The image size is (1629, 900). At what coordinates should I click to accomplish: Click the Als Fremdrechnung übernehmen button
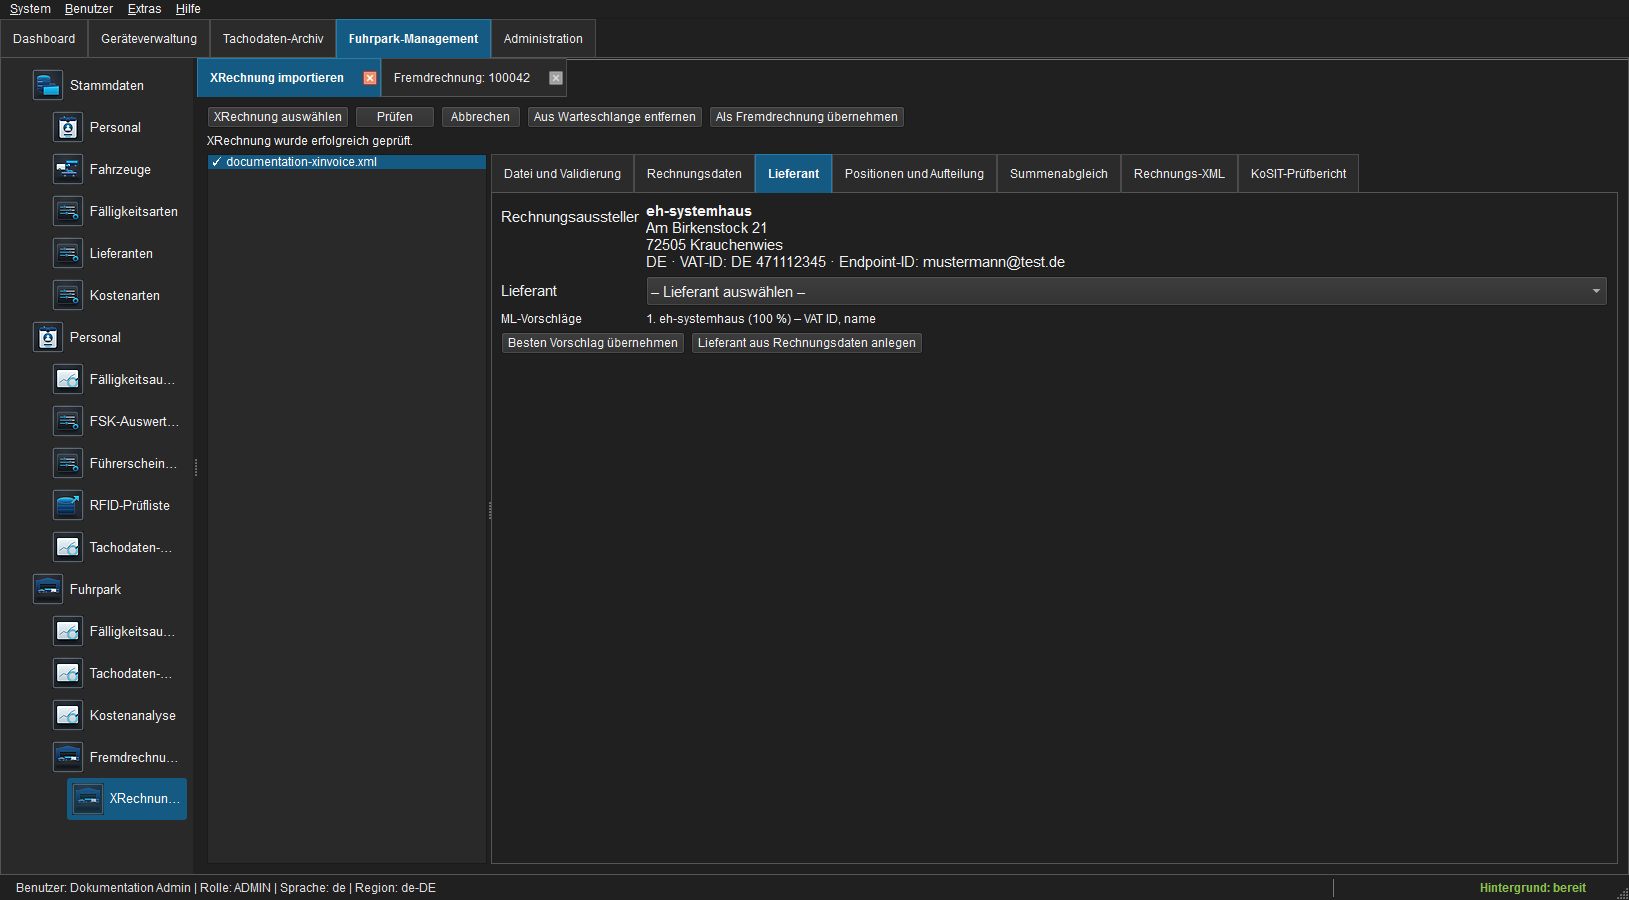pyautogui.click(x=807, y=117)
